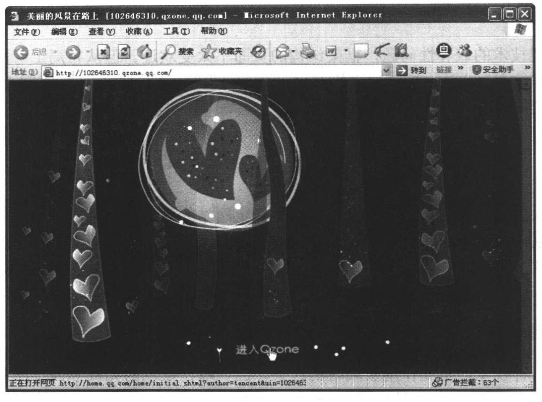Click the History clock icon

258,52
